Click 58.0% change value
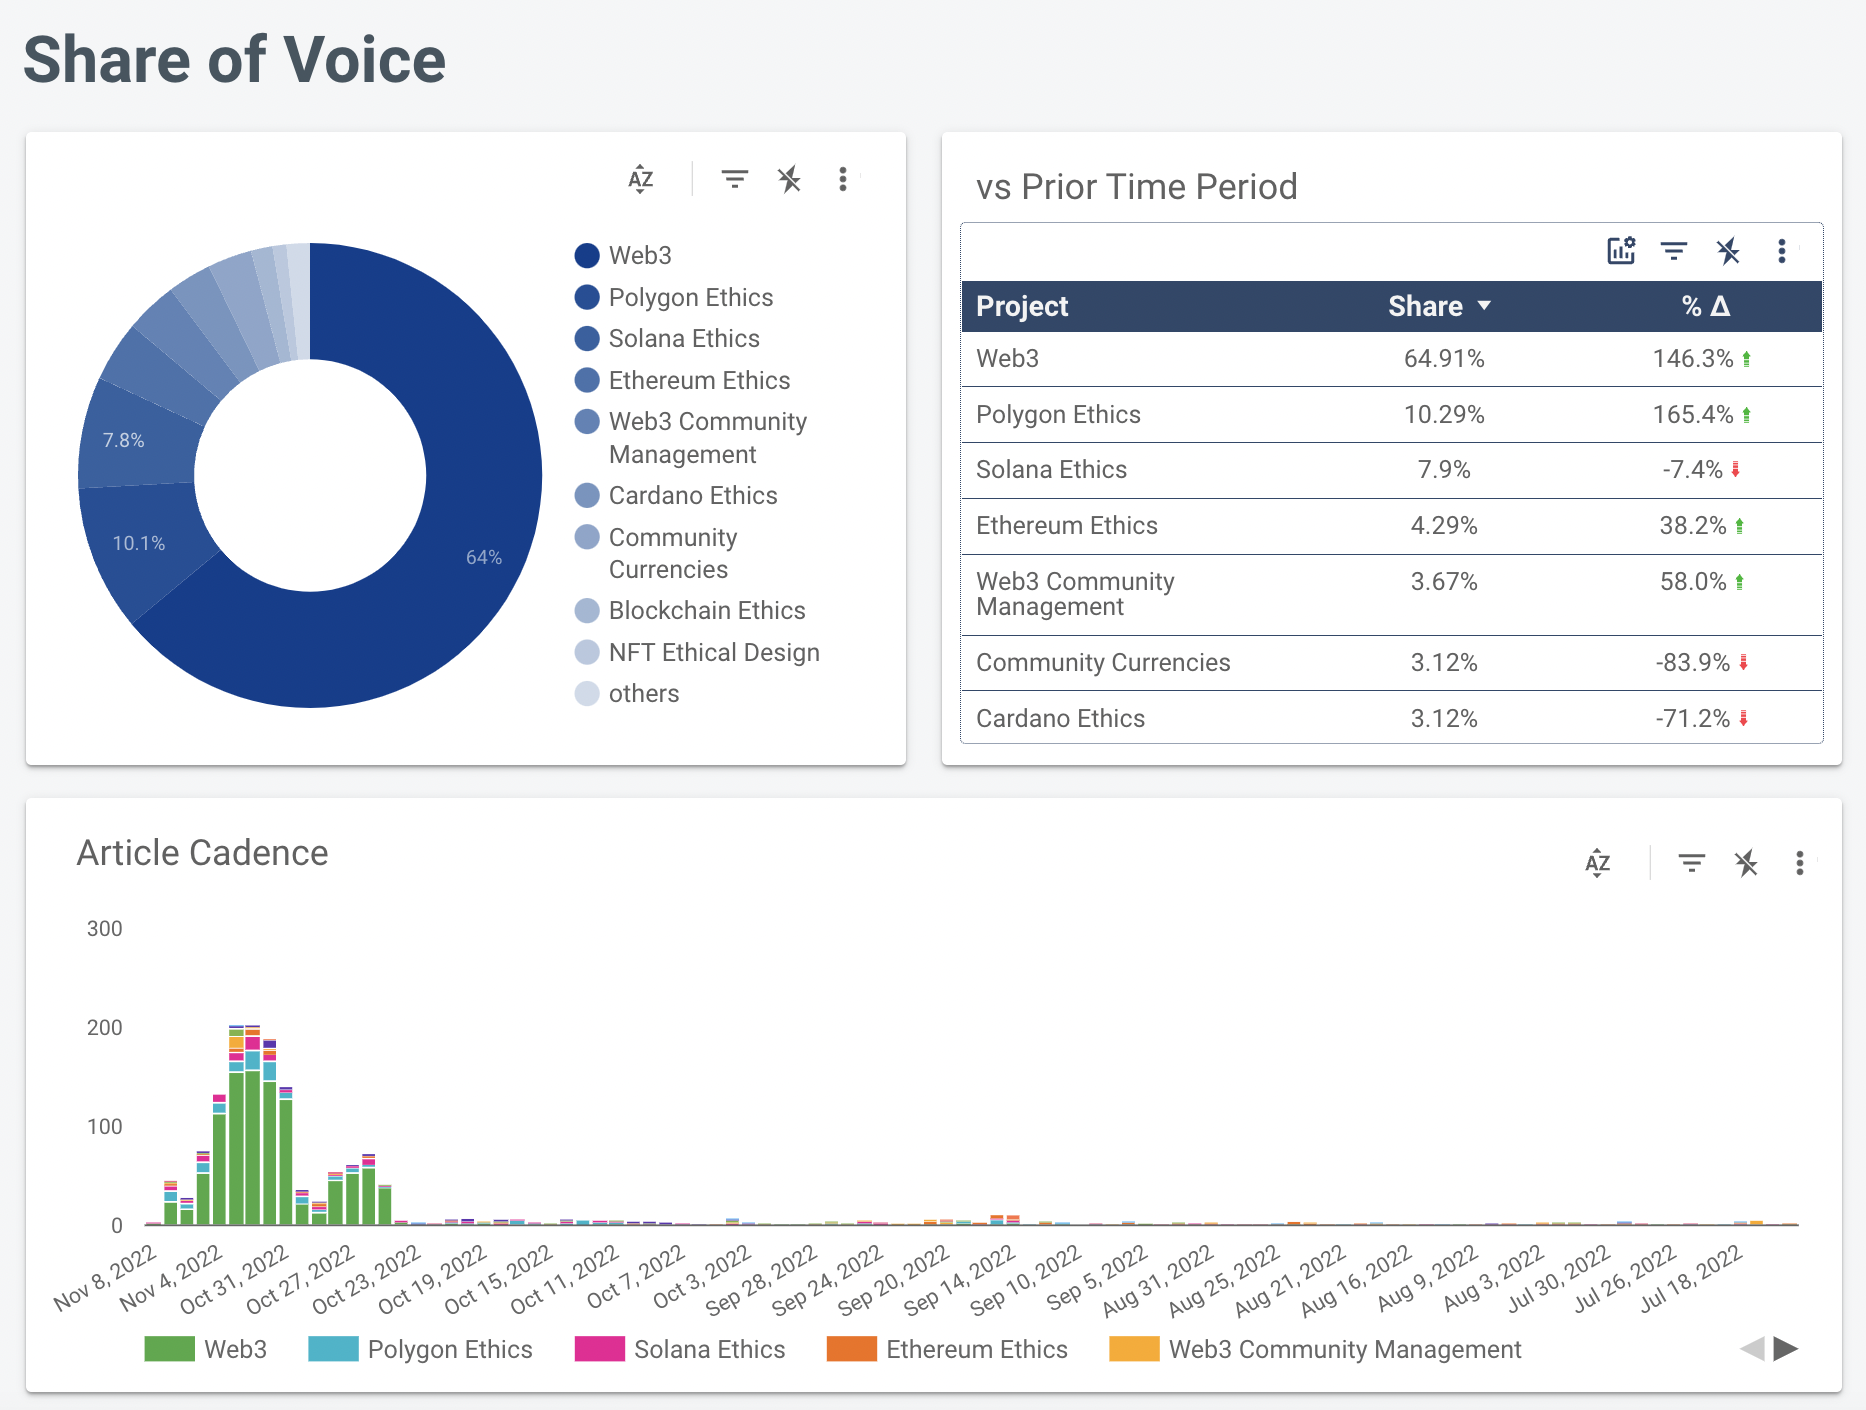1866x1410 pixels. (1693, 582)
